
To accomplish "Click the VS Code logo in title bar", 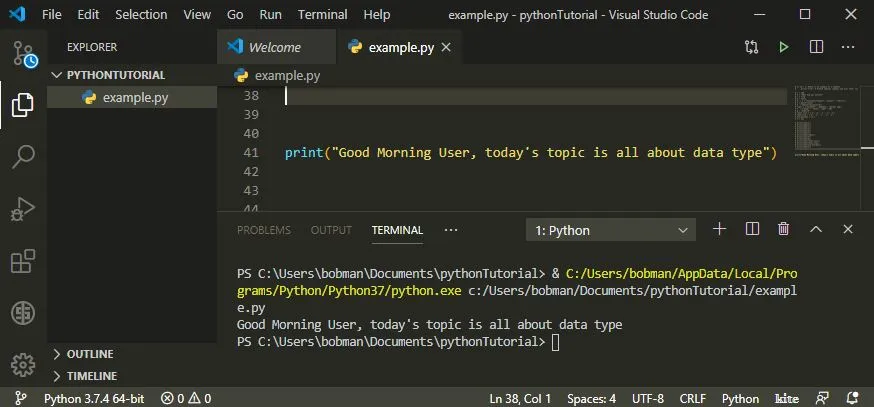I will 17,14.
